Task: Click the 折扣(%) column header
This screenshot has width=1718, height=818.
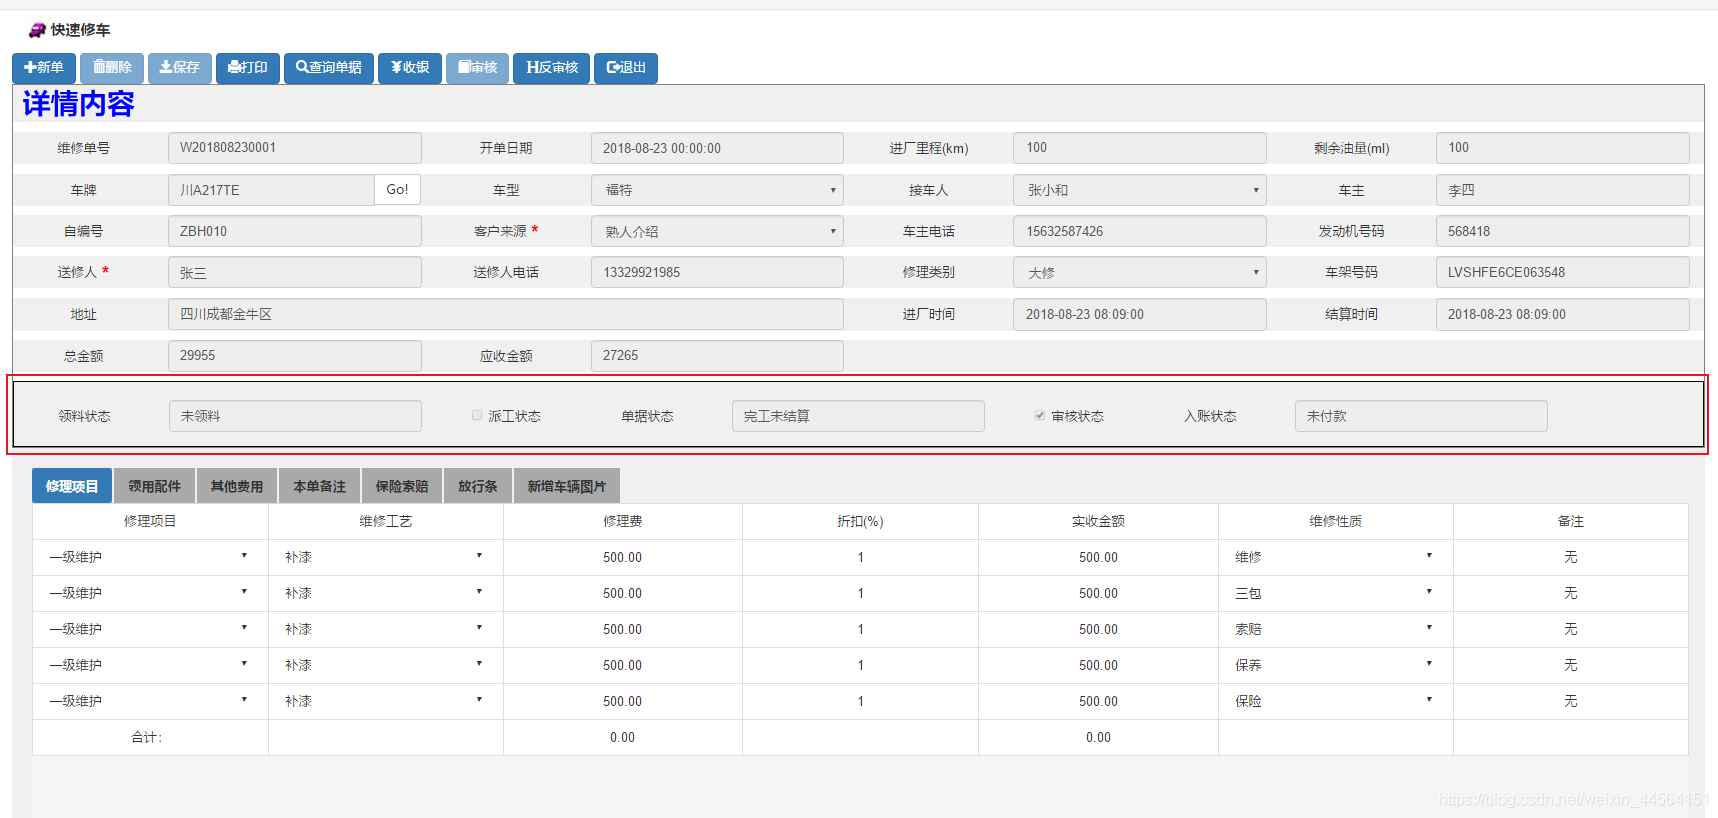Action: [x=860, y=521]
